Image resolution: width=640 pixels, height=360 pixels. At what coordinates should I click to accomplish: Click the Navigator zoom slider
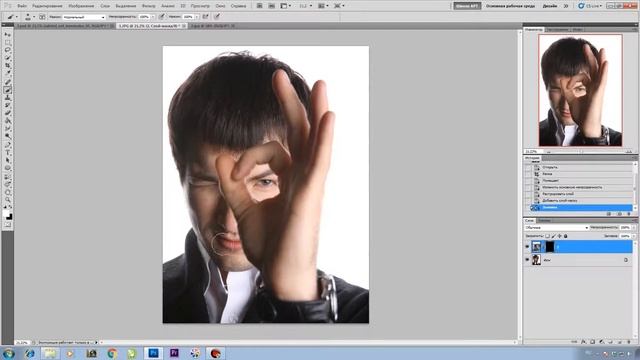[582, 151]
